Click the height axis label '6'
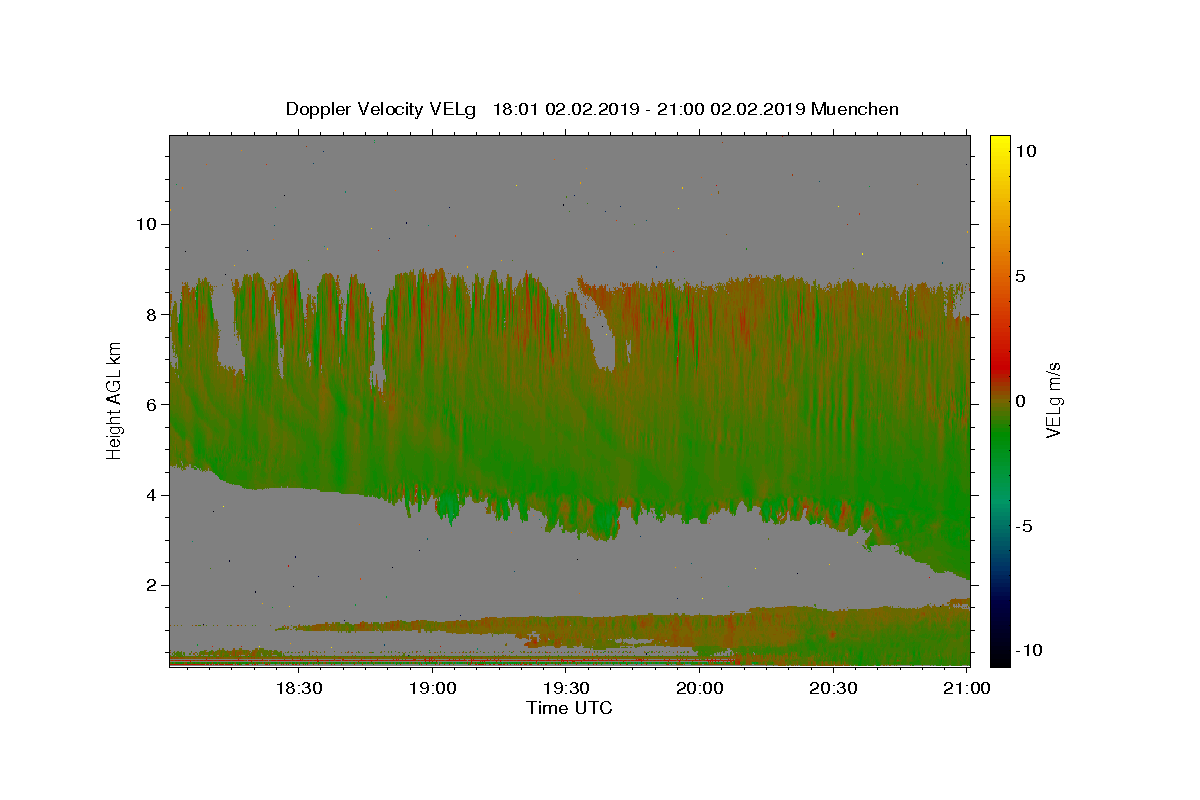This screenshot has height=800, width=1200. 152,404
